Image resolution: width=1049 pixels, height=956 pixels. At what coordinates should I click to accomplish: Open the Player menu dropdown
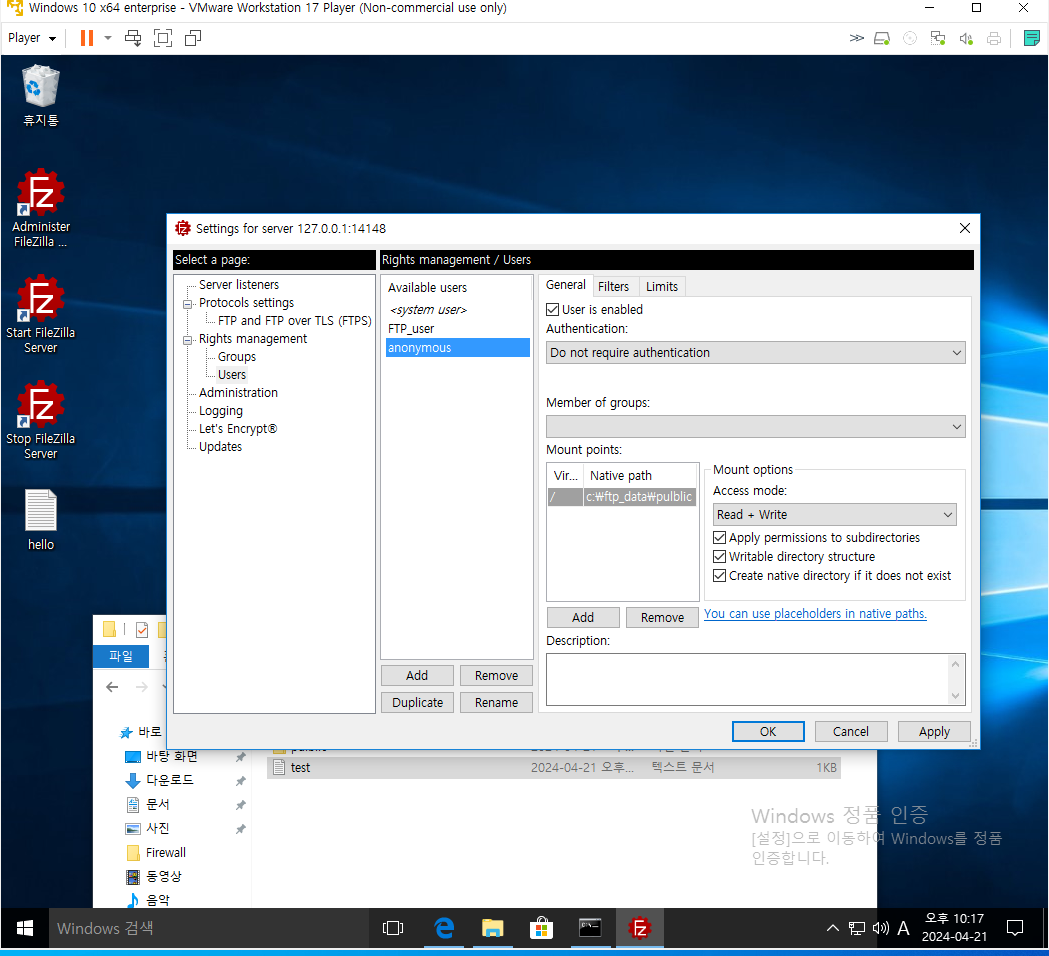pyautogui.click(x=31, y=38)
